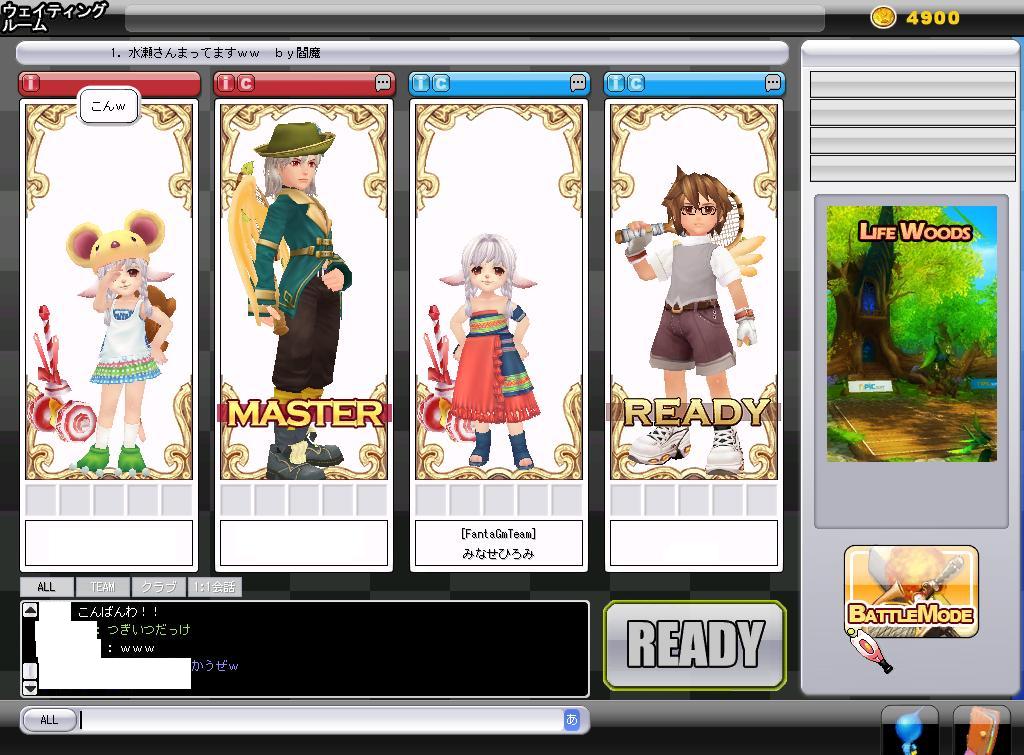The height and width of the screenshot is (755, 1024).
Task: Select the ALL chat tab above the log
Action: click(x=46, y=587)
